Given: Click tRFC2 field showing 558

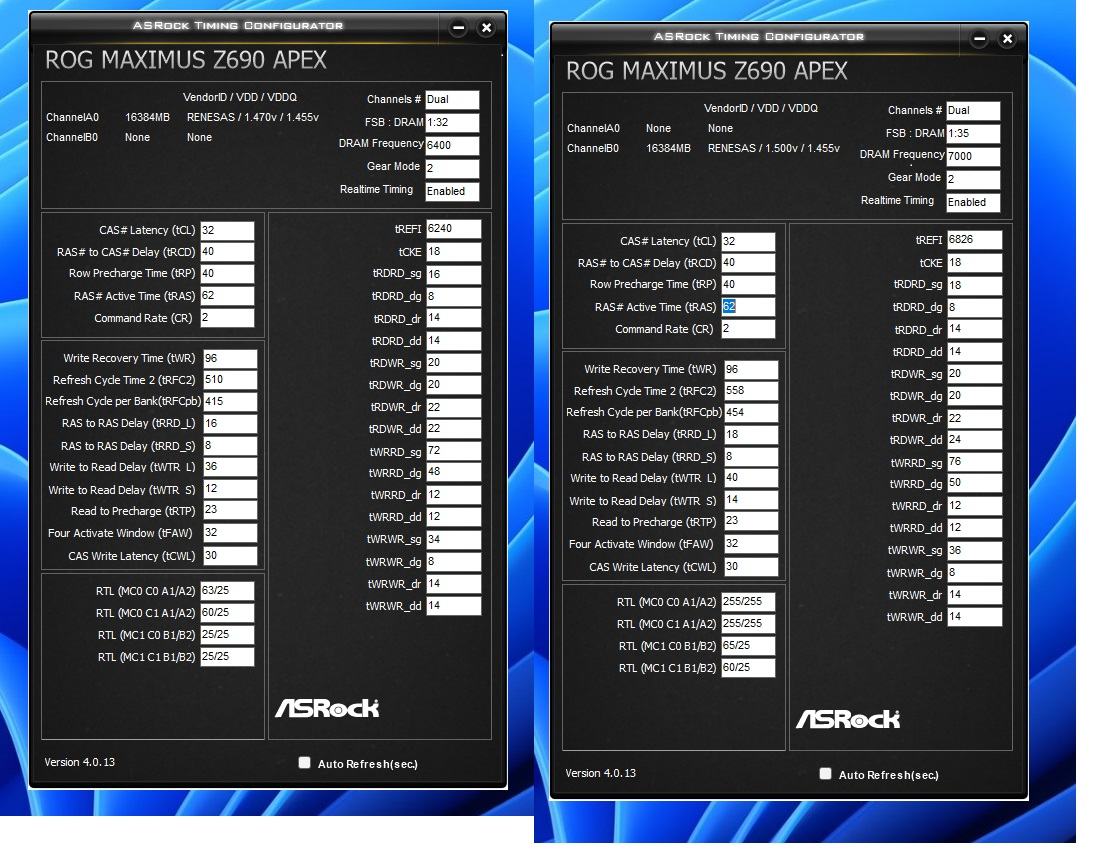Looking at the screenshot, I should pos(751,391).
